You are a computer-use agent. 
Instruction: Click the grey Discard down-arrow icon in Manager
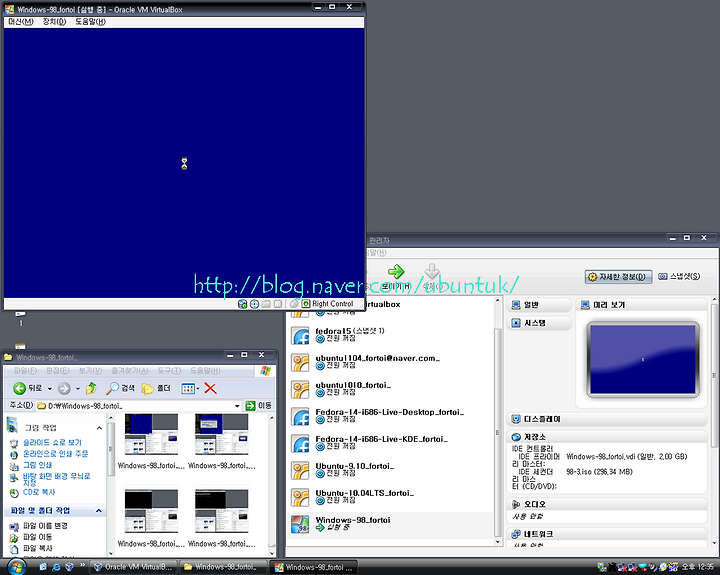(x=432, y=271)
